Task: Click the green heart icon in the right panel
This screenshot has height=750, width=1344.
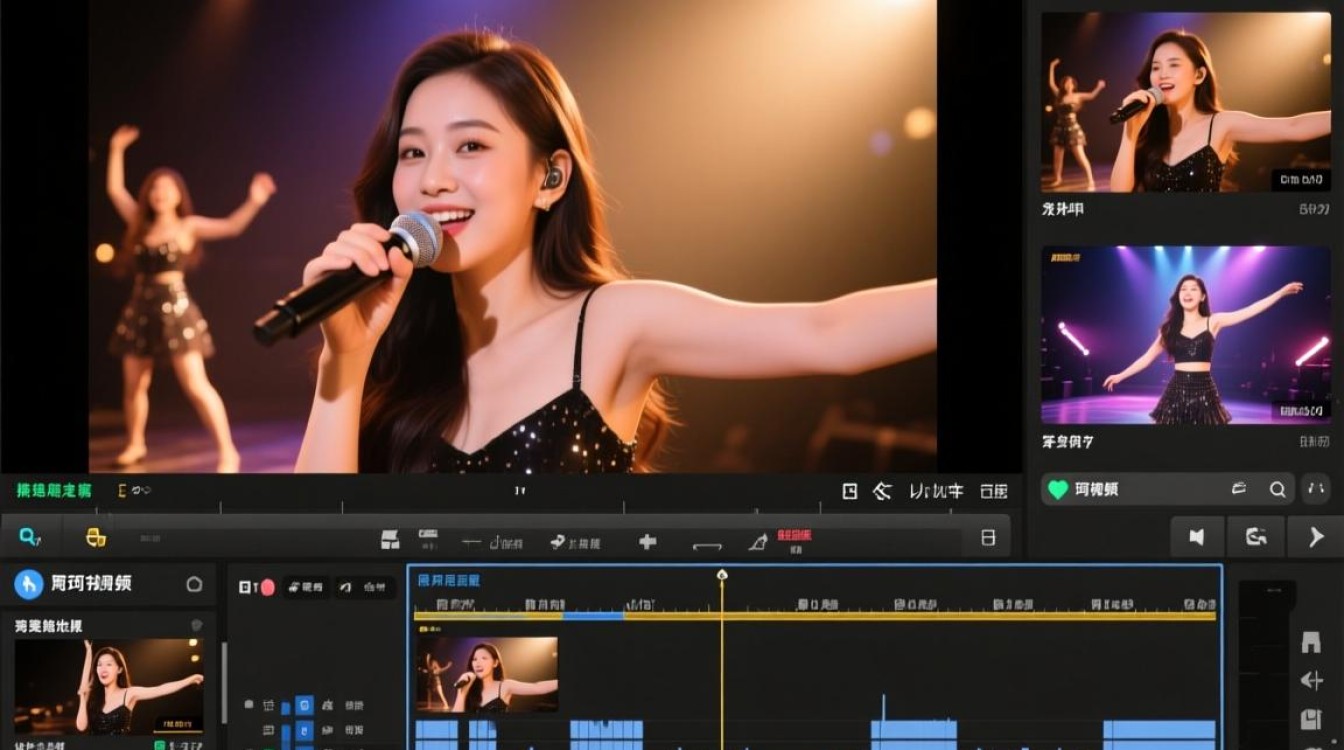Action: click(1057, 490)
